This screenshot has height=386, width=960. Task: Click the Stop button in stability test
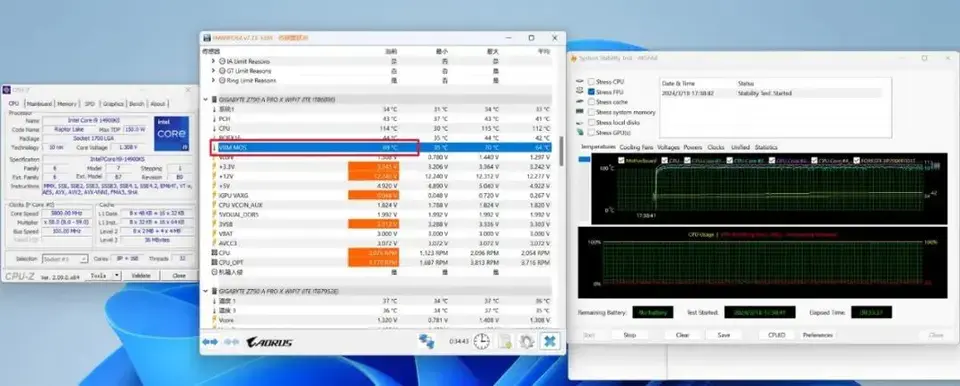pos(629,335)
